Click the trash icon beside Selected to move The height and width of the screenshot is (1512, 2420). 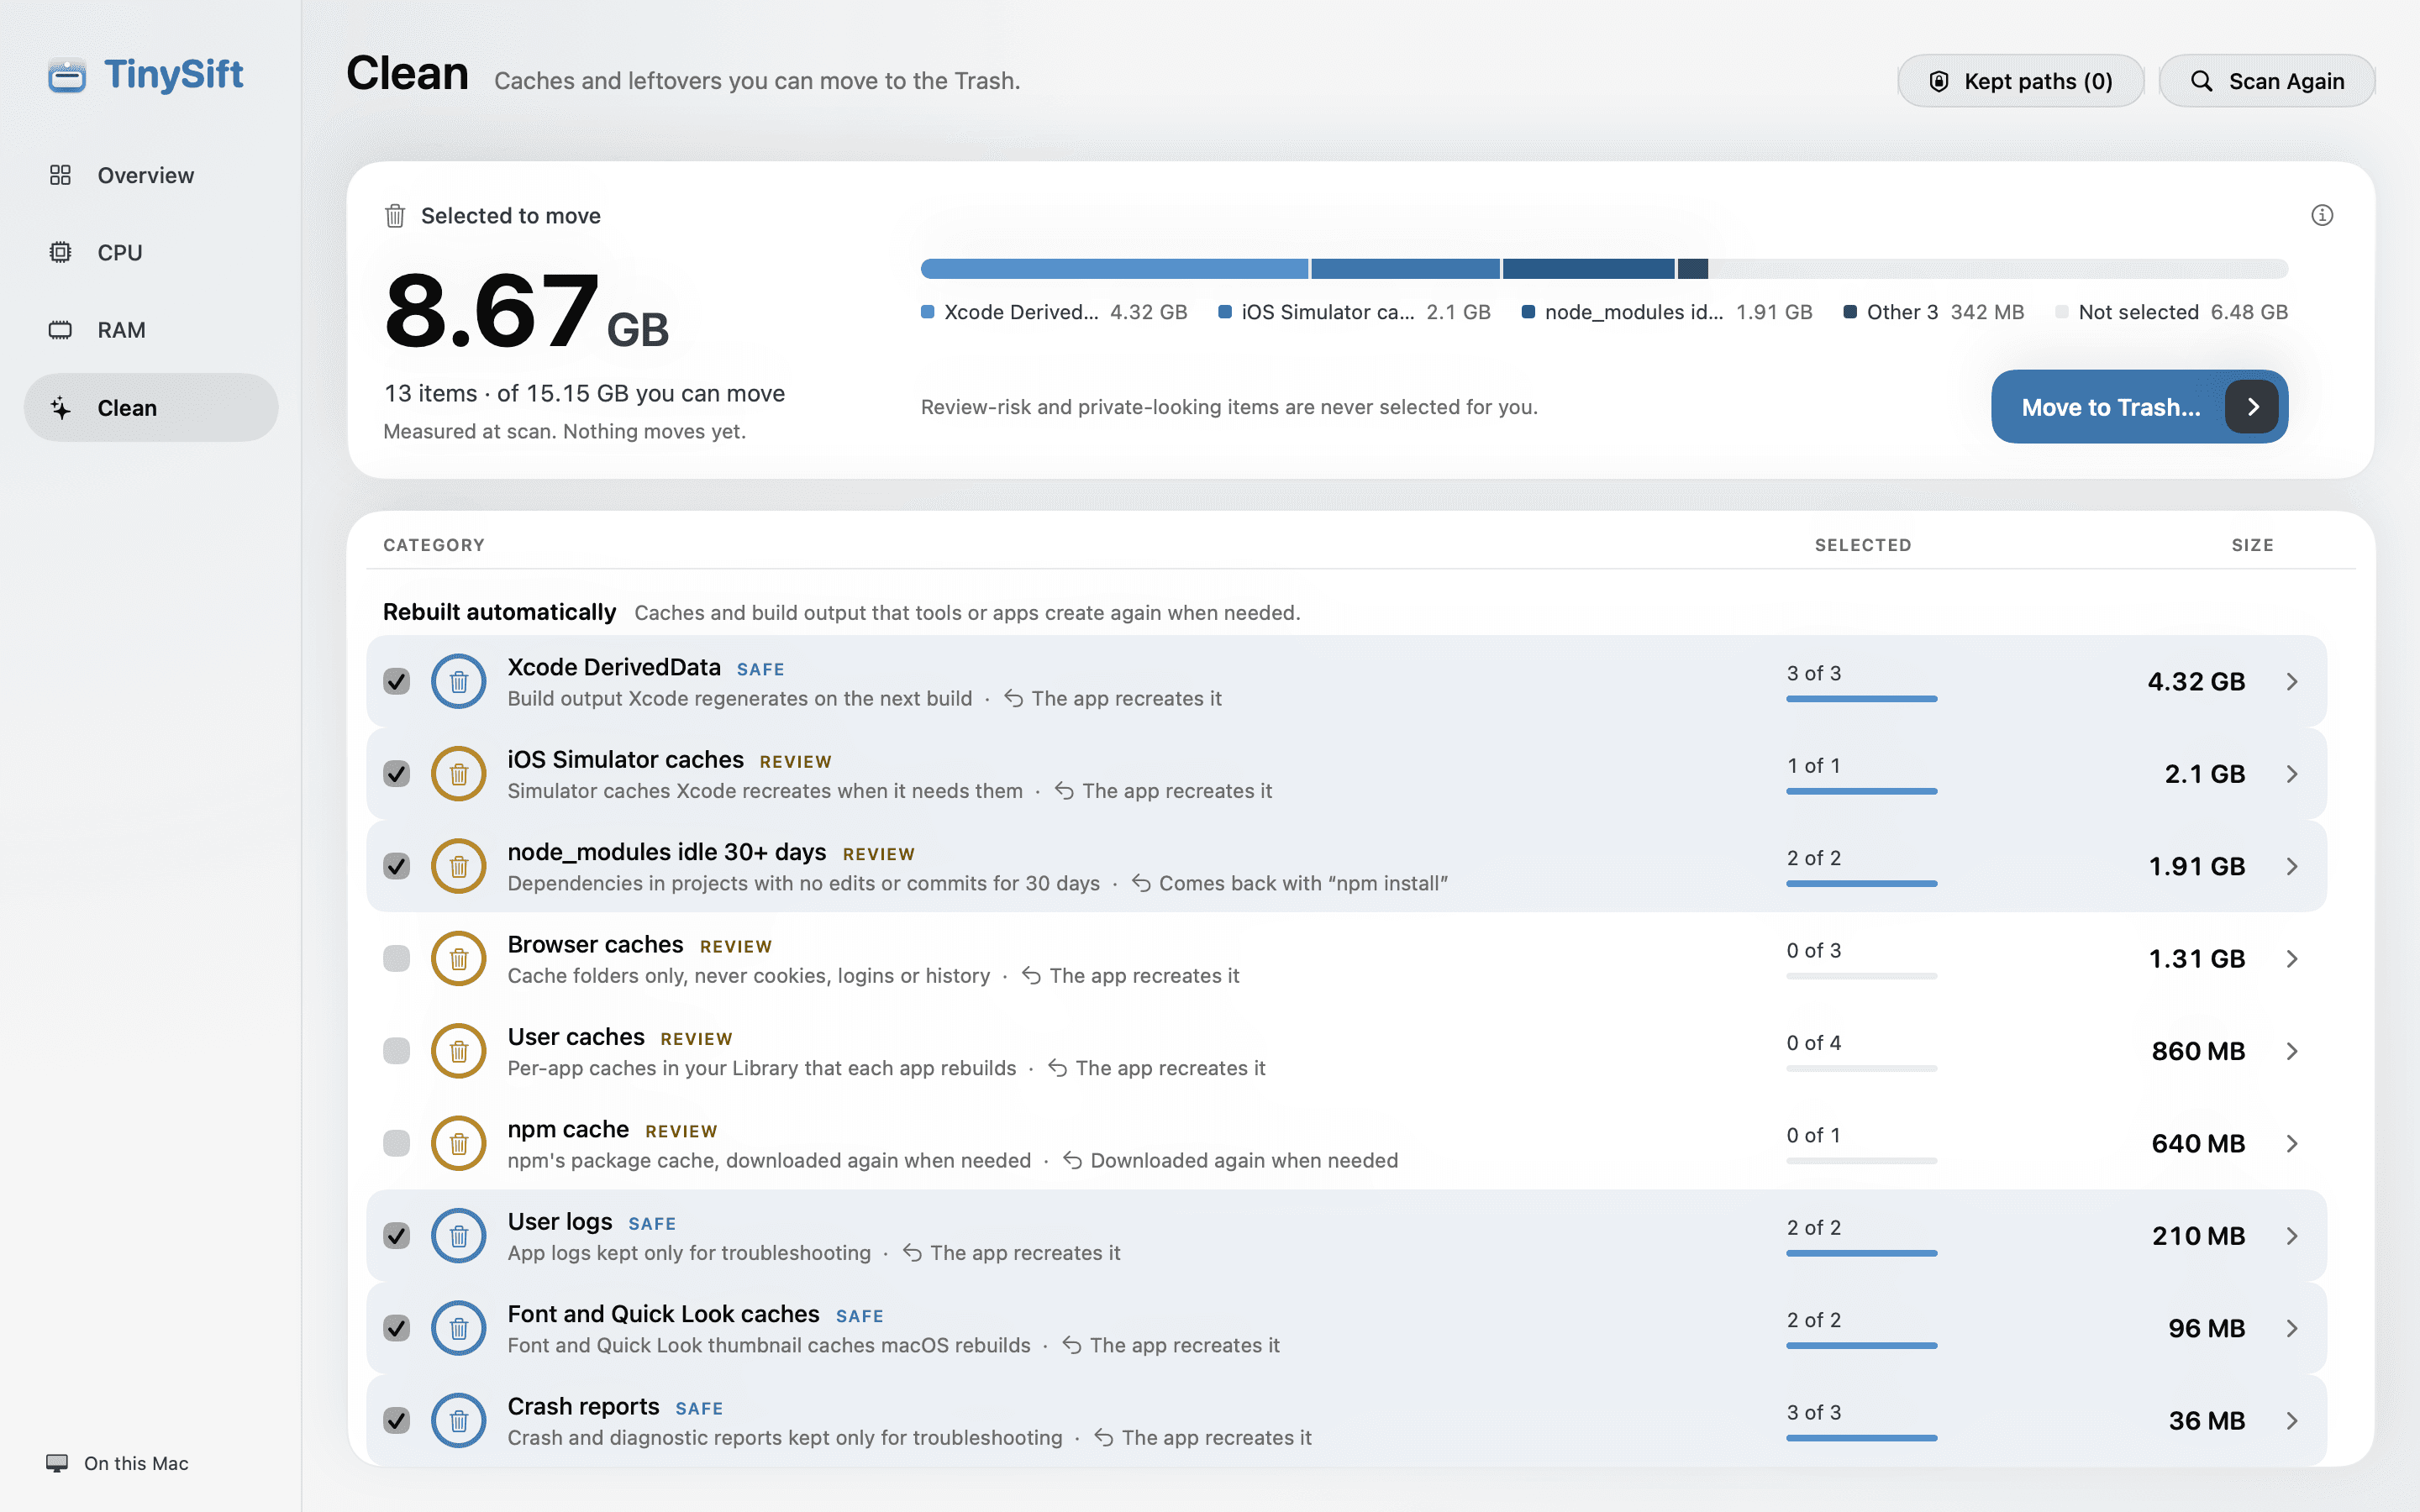395,215
